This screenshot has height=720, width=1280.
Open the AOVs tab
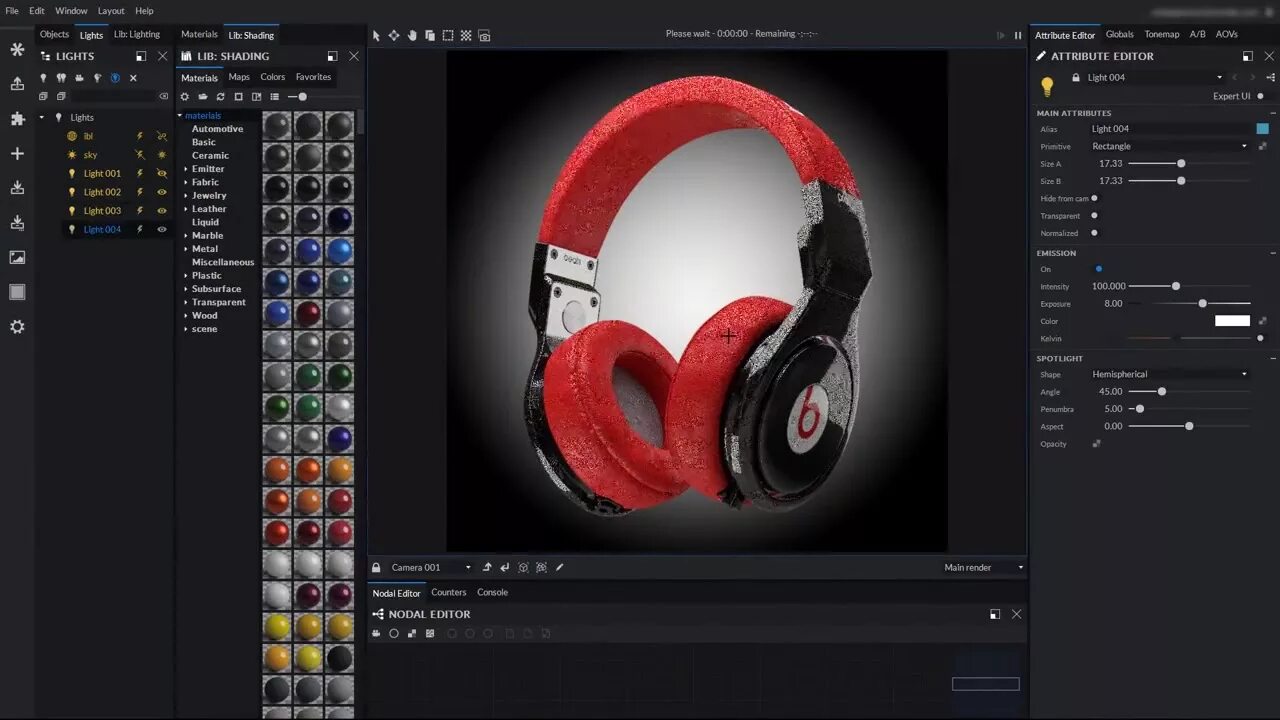[x=1227, y=34]
